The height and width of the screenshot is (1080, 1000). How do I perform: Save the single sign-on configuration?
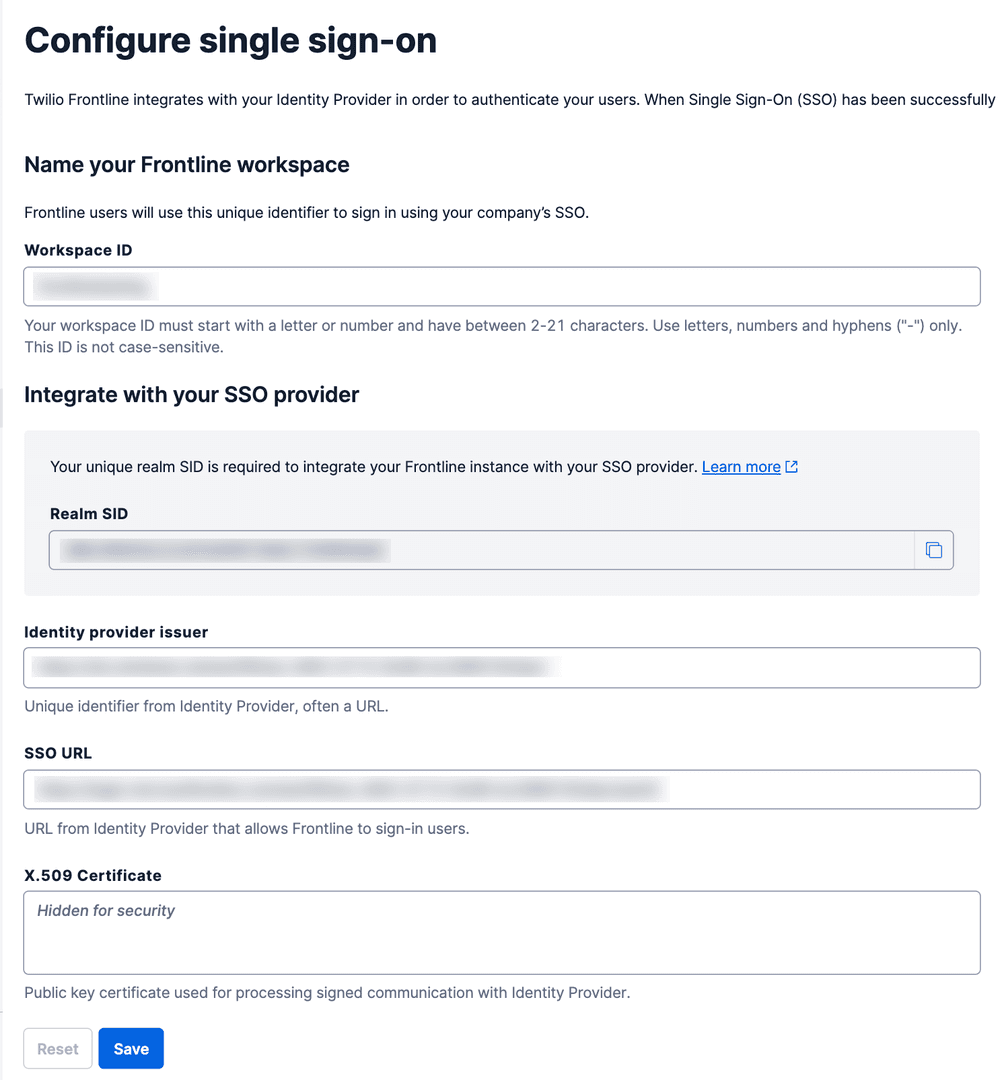(131, 1048)
